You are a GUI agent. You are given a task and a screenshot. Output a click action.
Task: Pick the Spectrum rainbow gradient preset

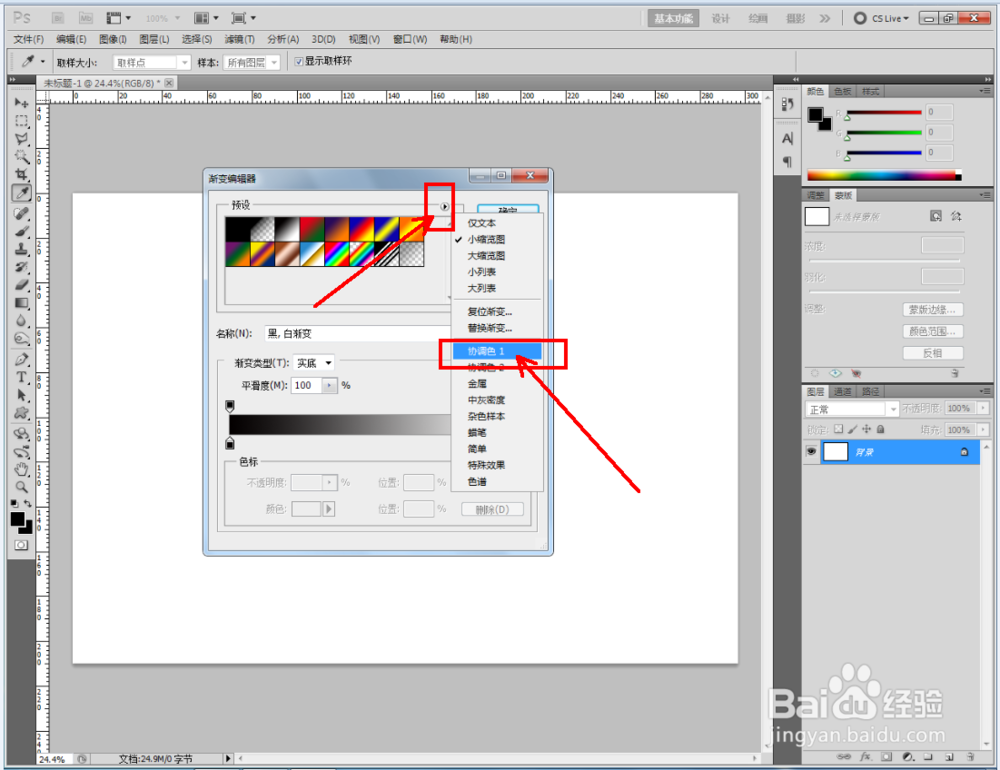point(337,254)
